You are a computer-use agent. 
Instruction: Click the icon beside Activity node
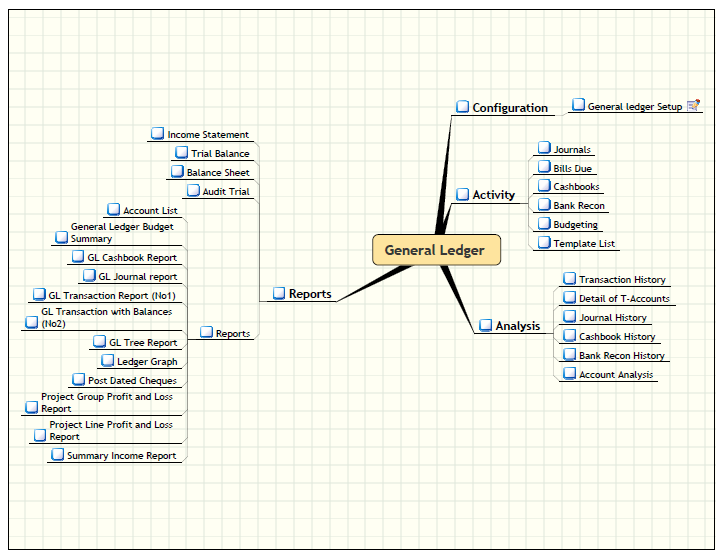(462, 194)
